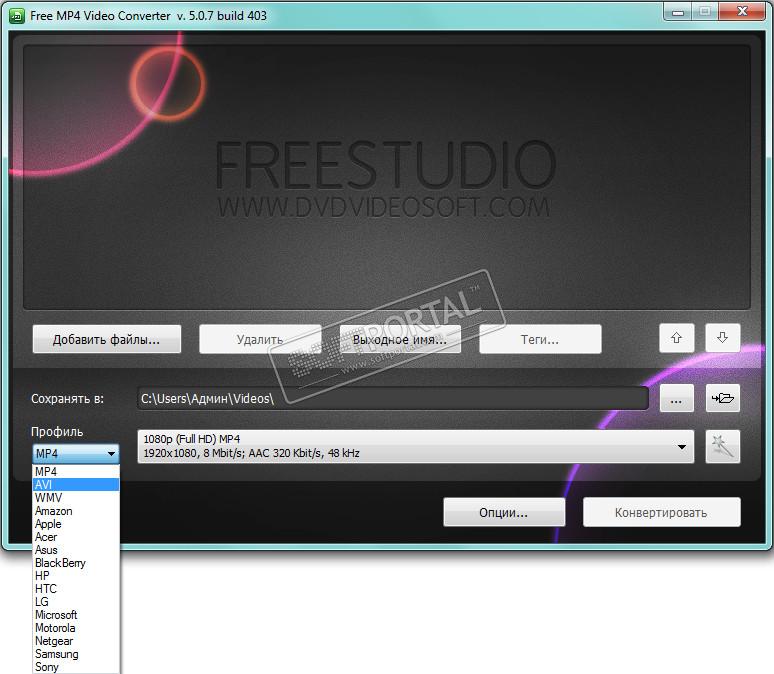This screenshot has width=774, height=674.
Task: Click the empty file list preview area
Action: tap(387, 177)
